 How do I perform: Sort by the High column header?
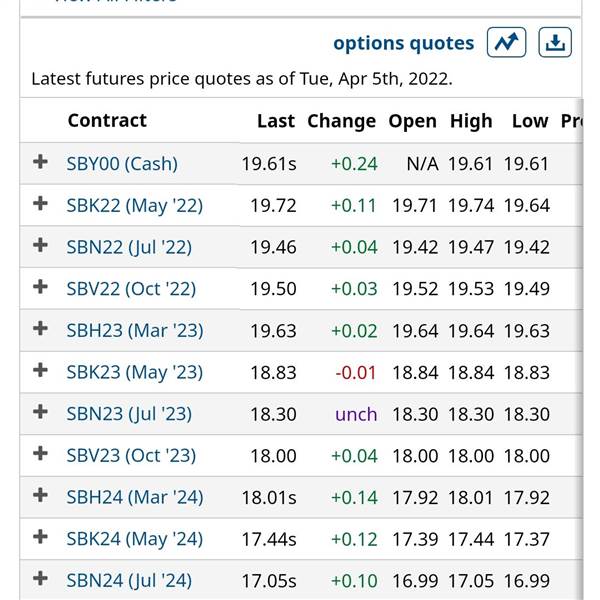coord(471,121)
